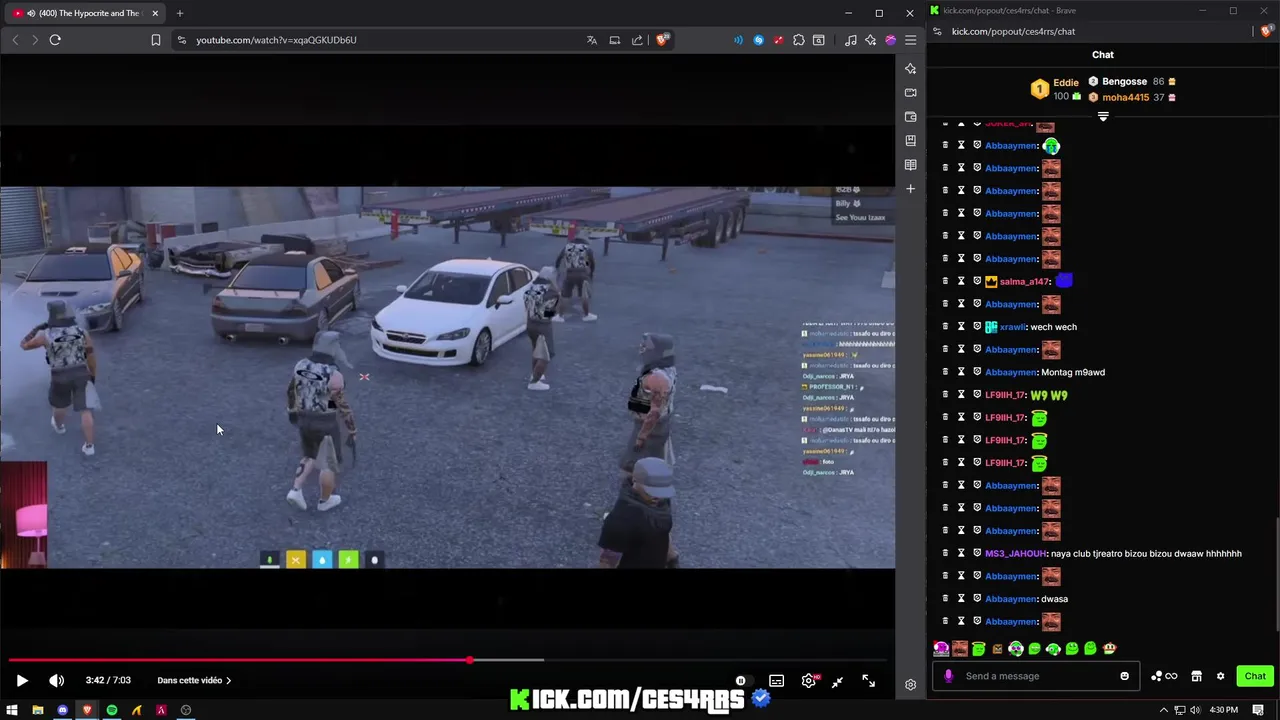The width and height of the screenshot is (1280, 720).
Task: Add a new item to the sidebar
Action: [910, 189]
